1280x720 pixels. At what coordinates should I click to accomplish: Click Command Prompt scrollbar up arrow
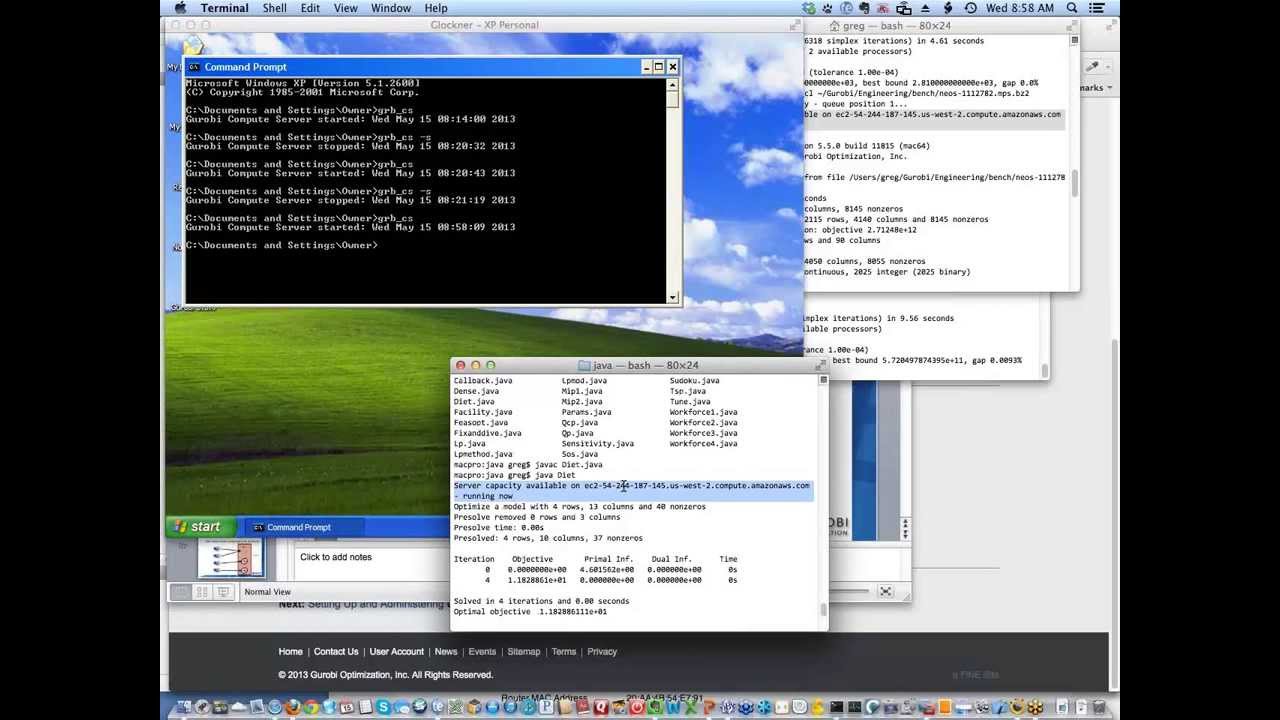coord(673,85)
